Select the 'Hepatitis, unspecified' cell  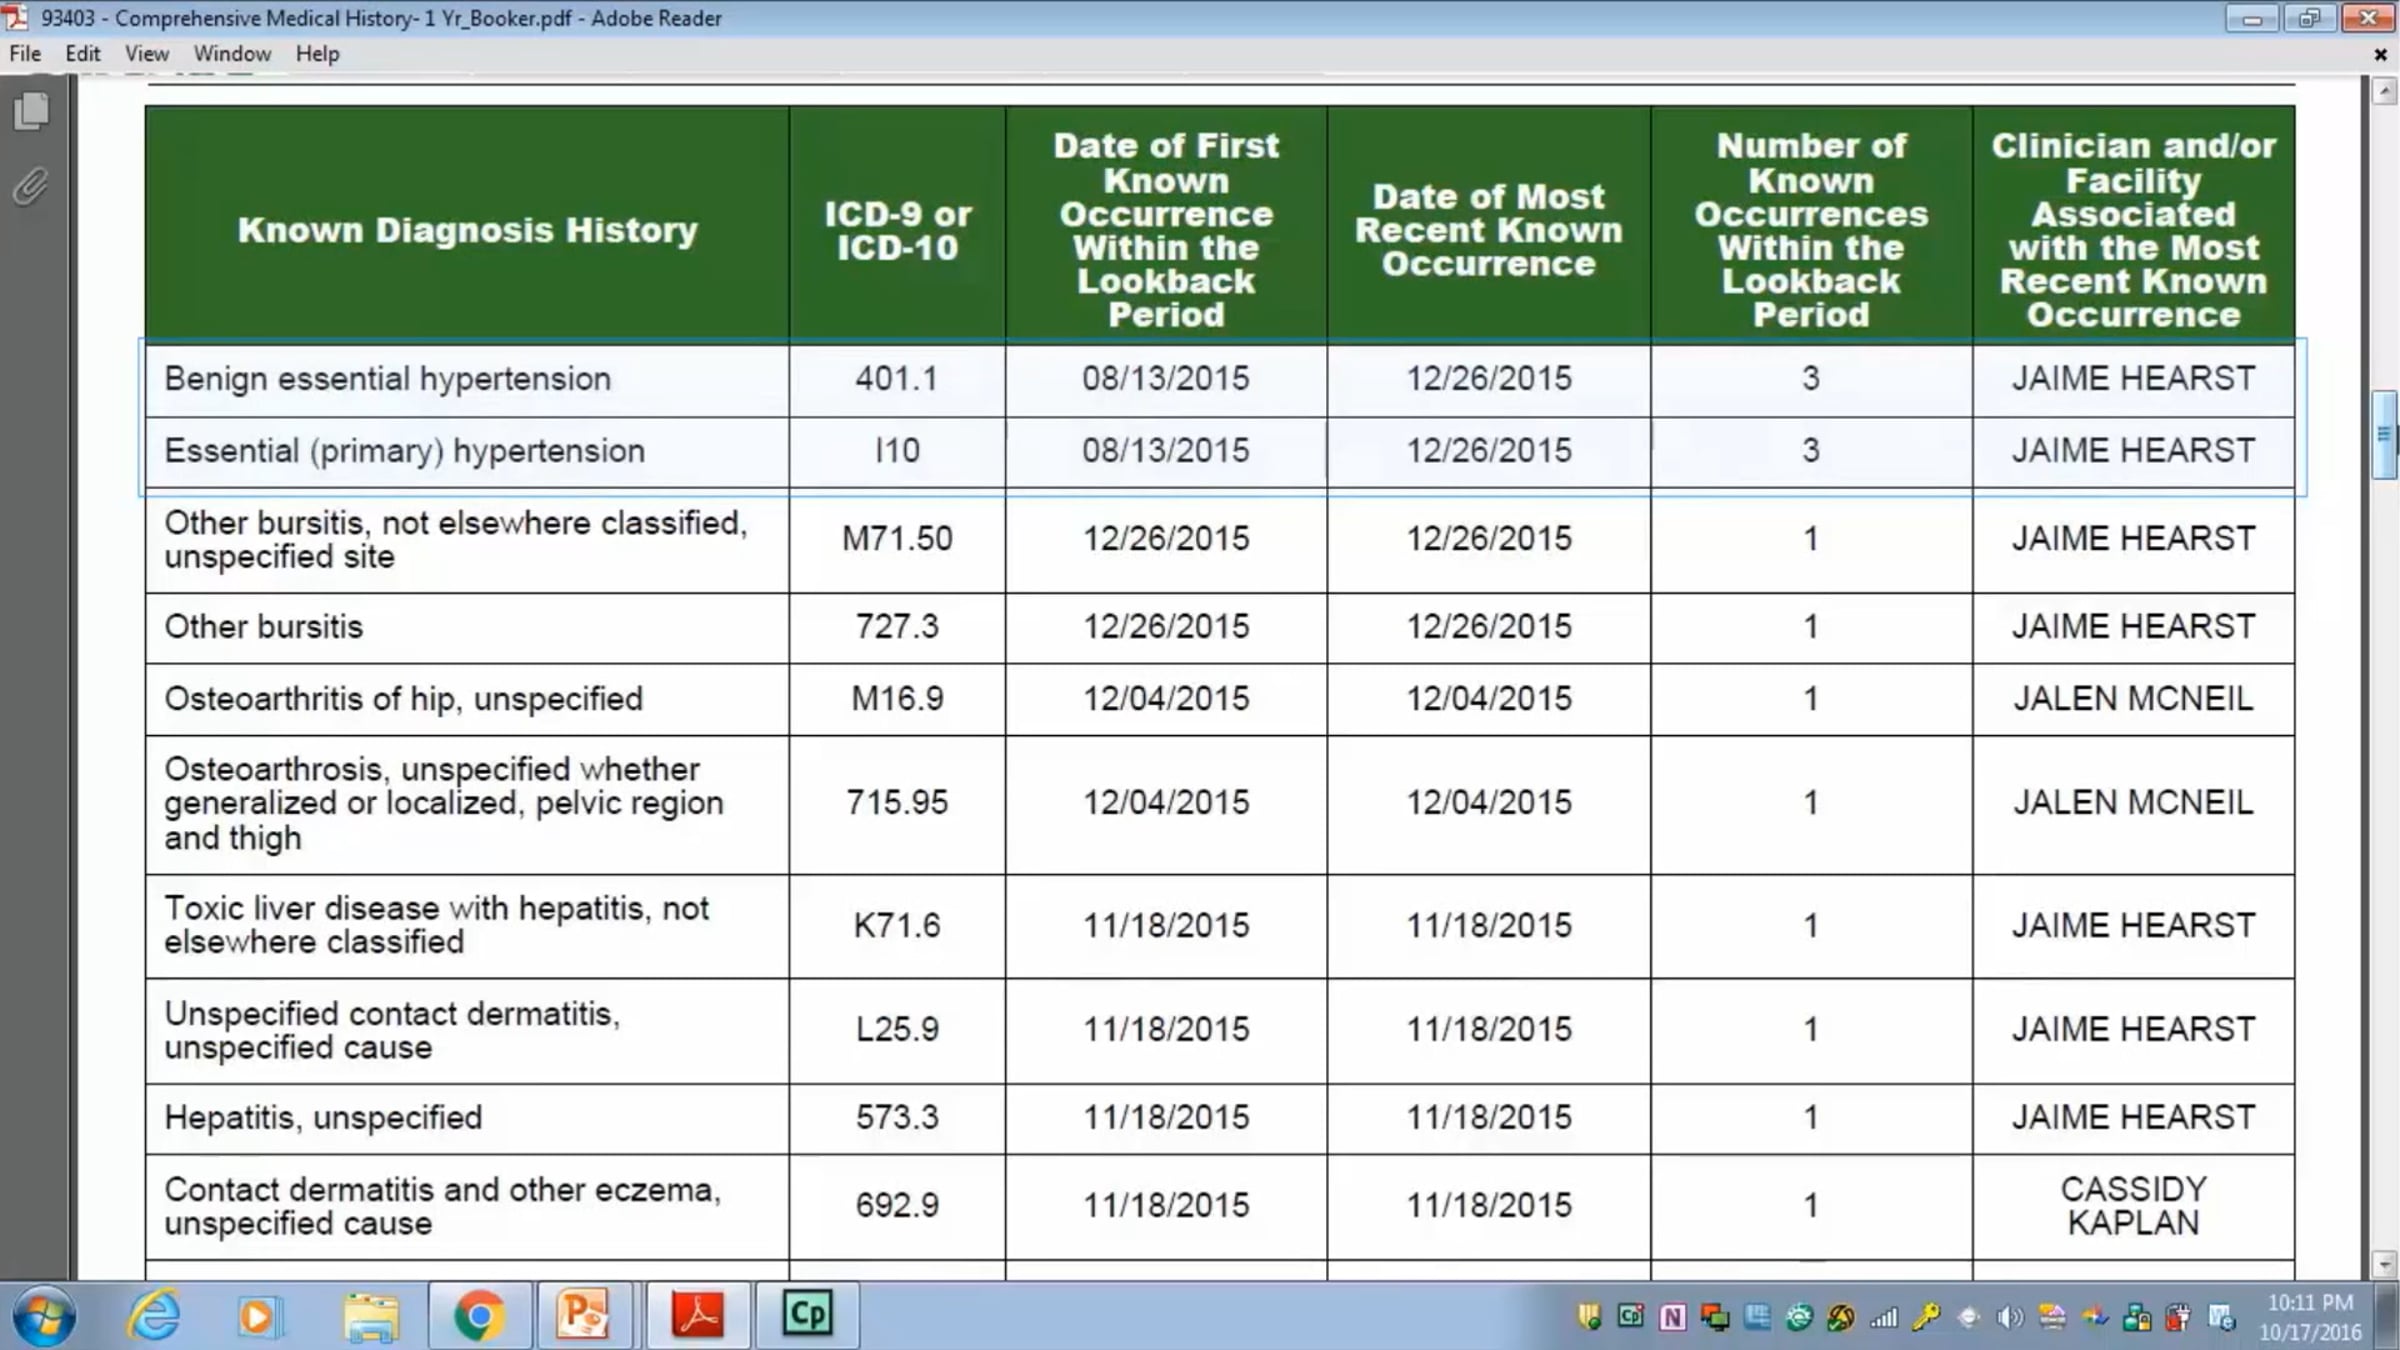coord(467,1118)
